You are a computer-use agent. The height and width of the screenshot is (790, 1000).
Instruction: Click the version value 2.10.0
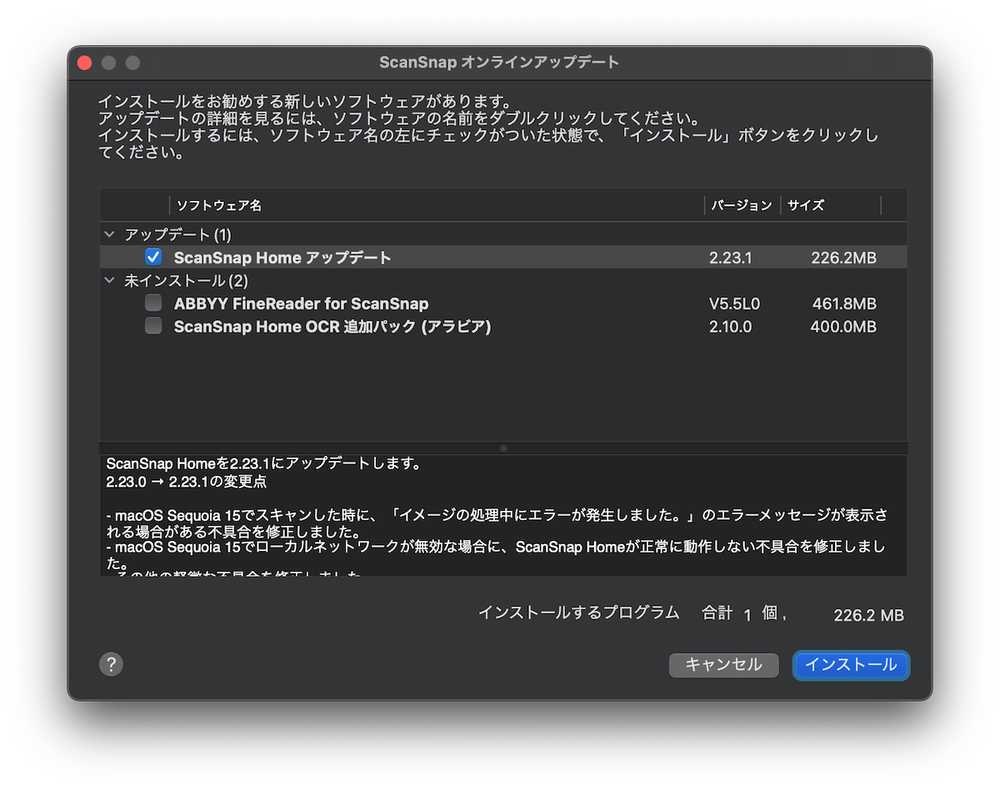point(730,326)
